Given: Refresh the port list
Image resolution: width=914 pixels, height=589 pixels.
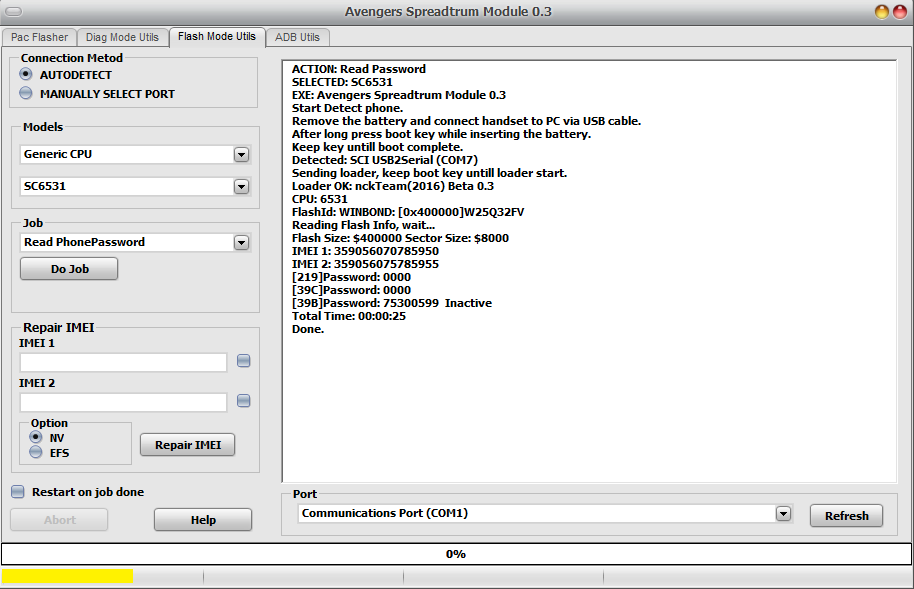Looking at the screenshot, I should point(846,516).
